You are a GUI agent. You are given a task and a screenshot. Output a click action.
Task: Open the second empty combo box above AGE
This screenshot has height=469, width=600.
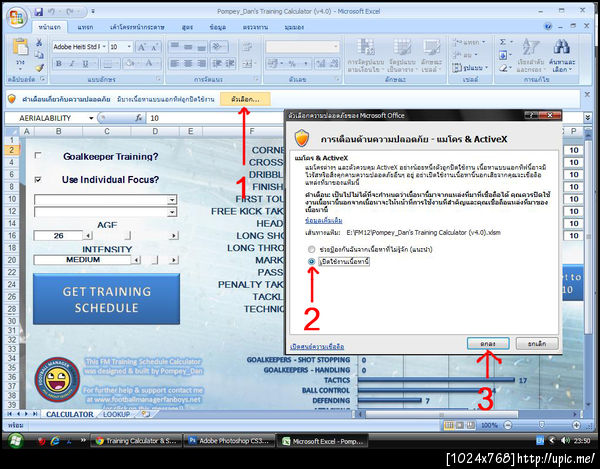[172, 212]
